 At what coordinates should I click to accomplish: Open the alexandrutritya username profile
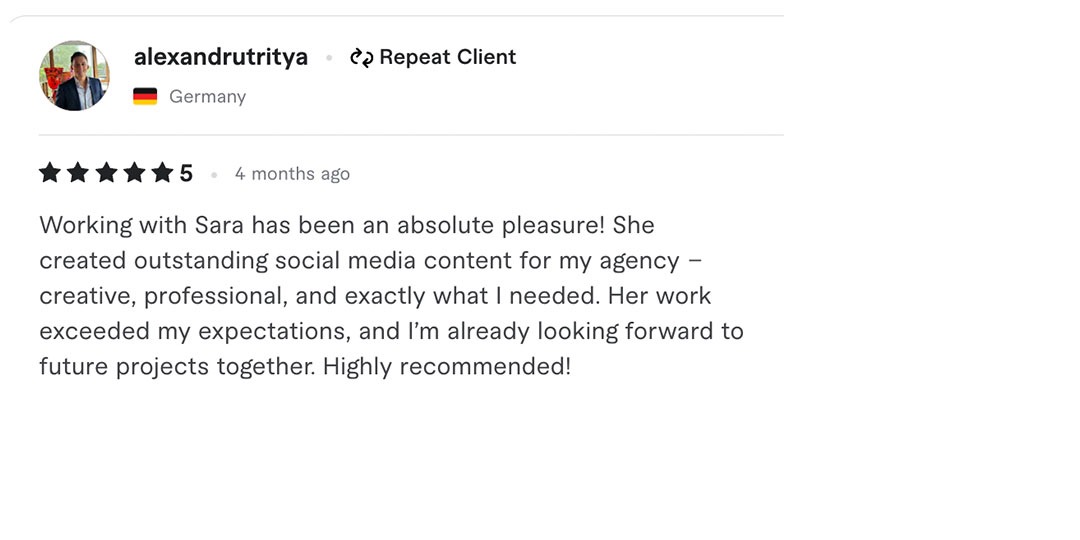pos(221,58)
